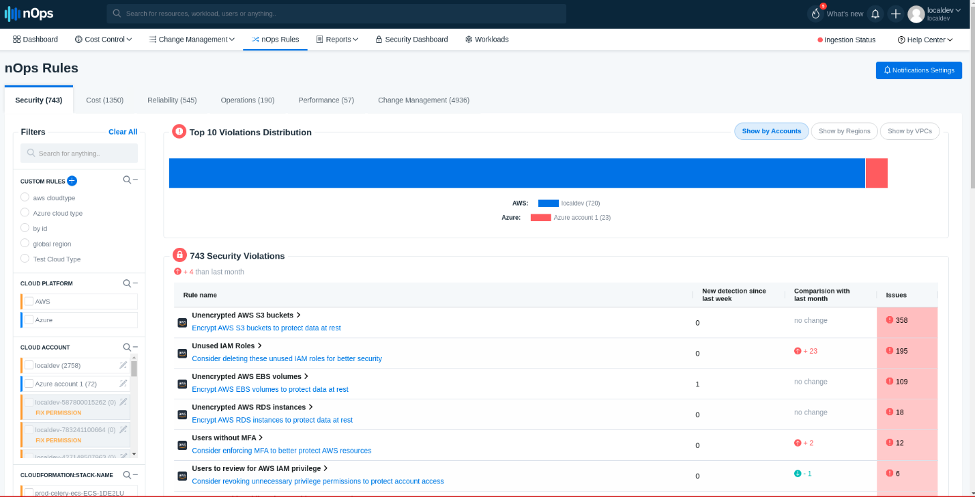Click the blue Custom Rules add icon
Image resolution: width=977 pixels, height=497 pixels.
pyautogui.click(x=72, y=181)
